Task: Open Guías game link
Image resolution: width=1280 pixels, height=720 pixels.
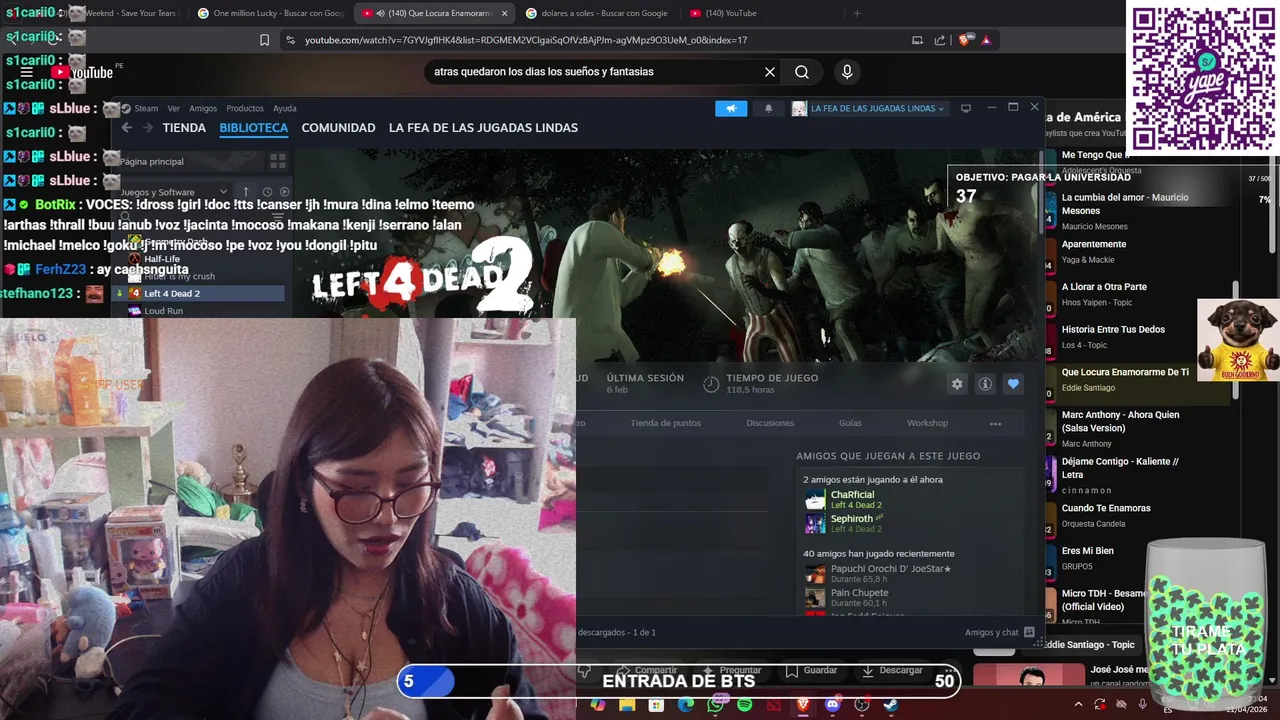Action: click(850, 423)
